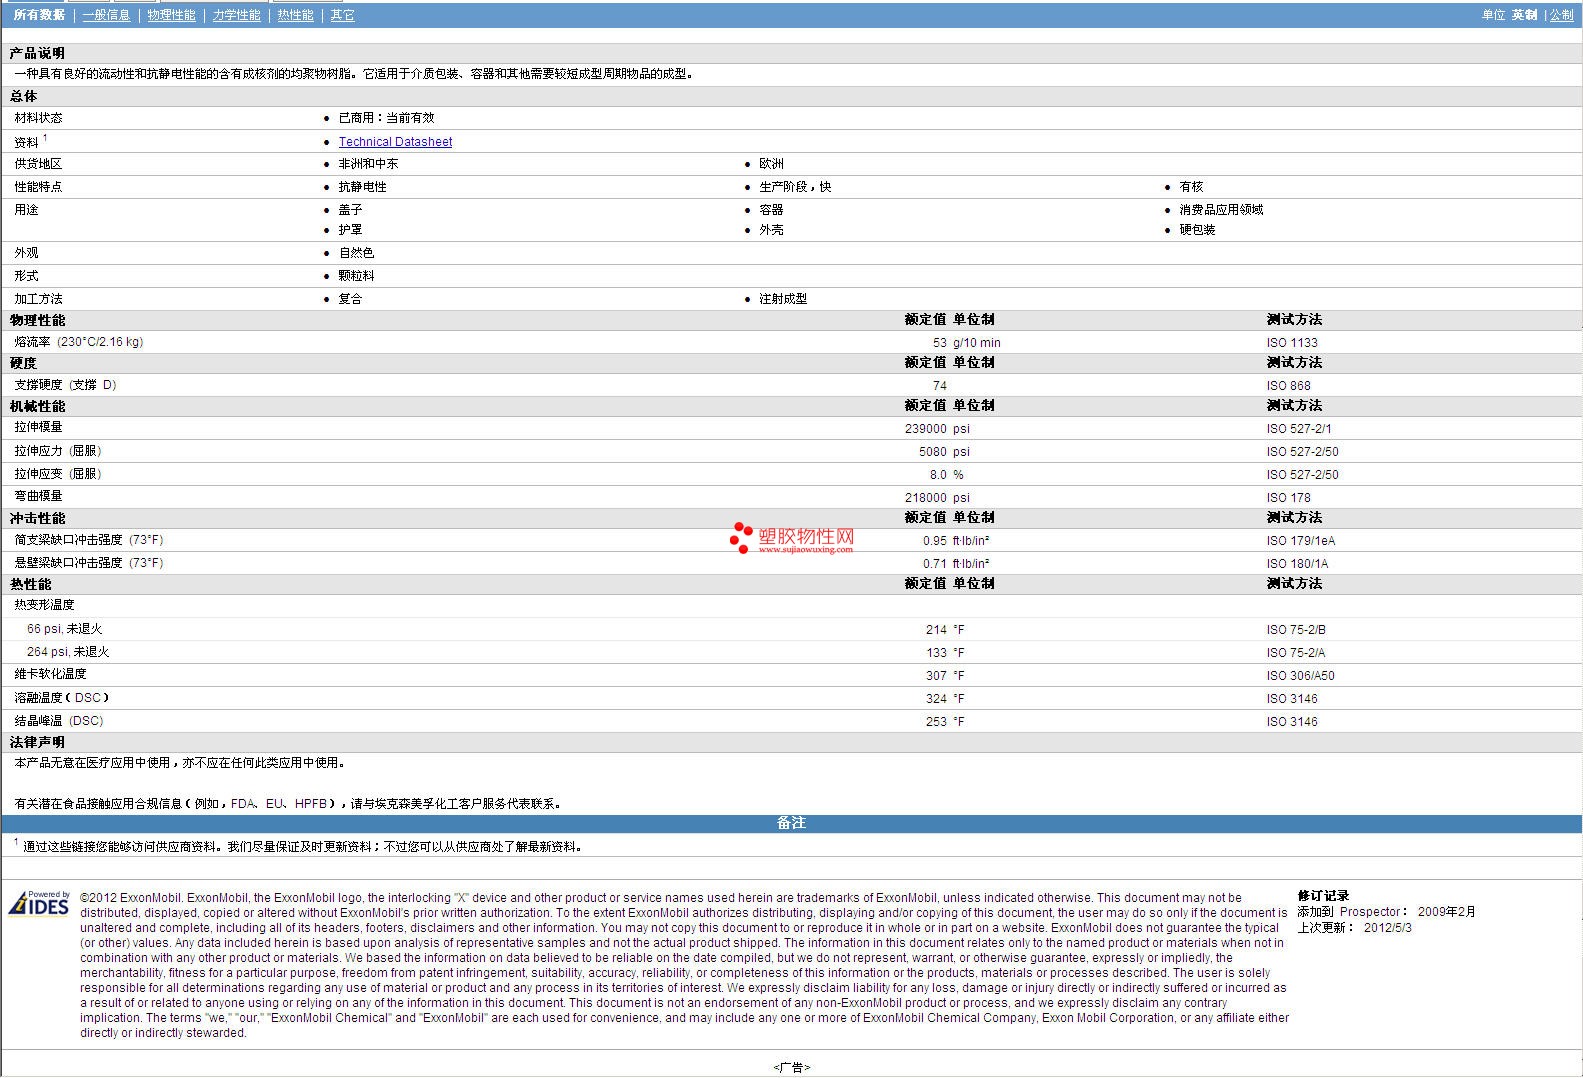The height and width of the screenshot is (1078, 1583).
Task: Select 悬壁梁缺口冲击强度 (73°F) row
Action: (791, 563)
